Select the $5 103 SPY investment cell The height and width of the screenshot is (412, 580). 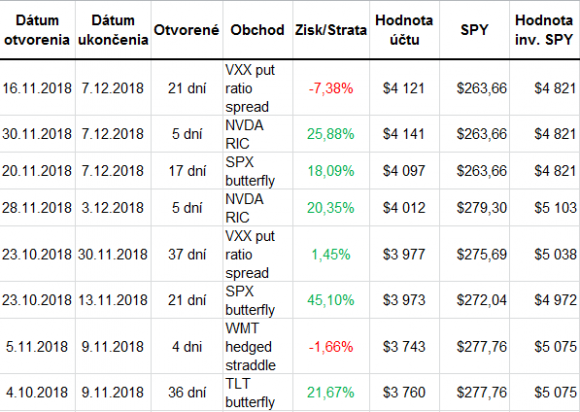pyautogui.click(x=544, y=207)
